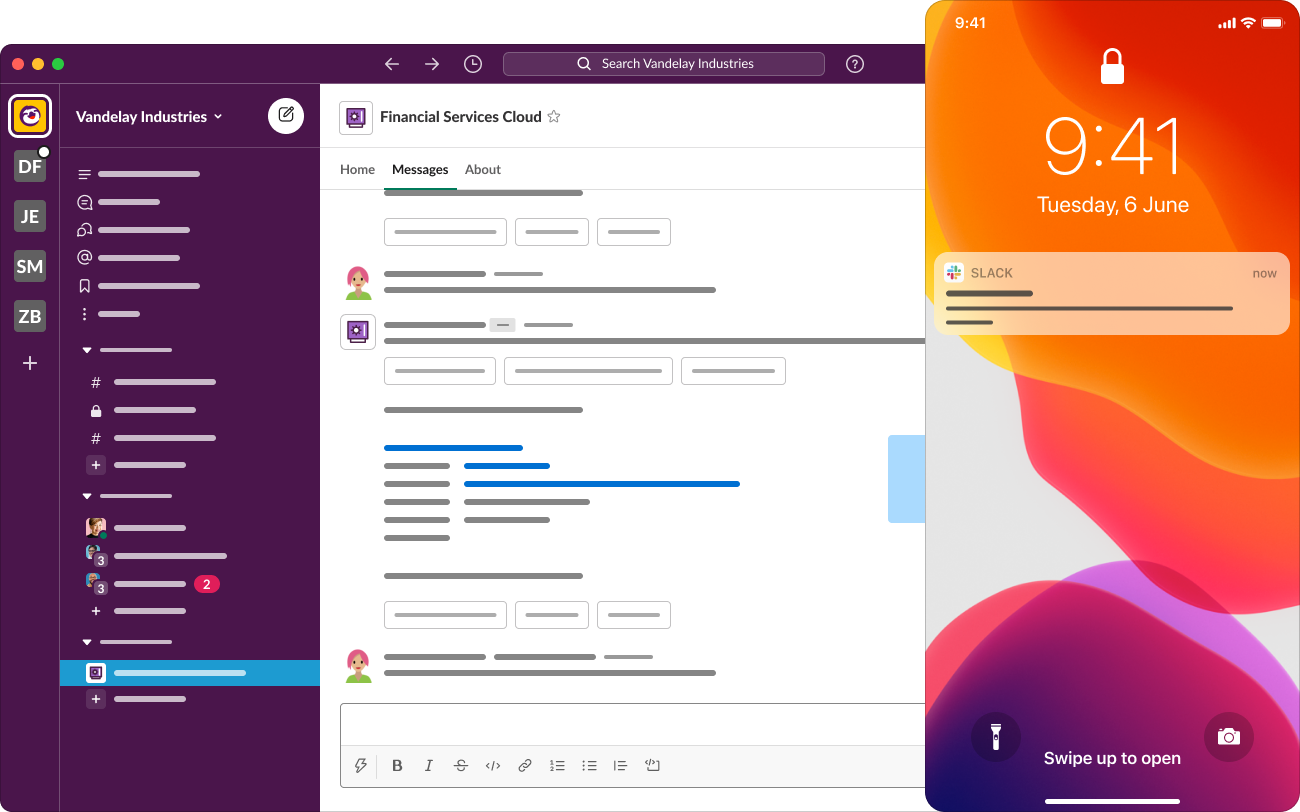Open the mentions @ icon row
The image size is (1300, 812).
point(139,258)
